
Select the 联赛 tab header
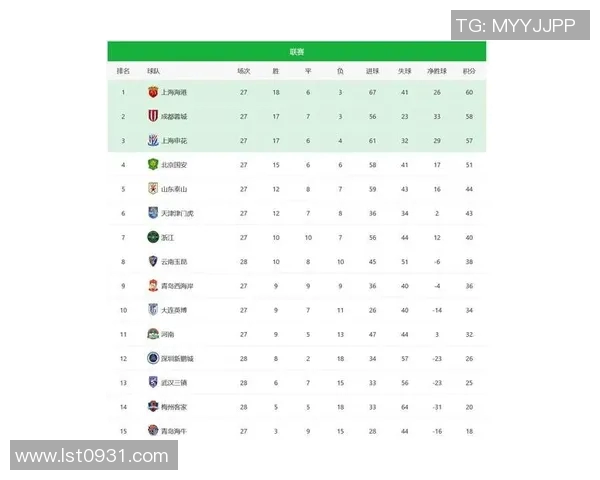297,52
